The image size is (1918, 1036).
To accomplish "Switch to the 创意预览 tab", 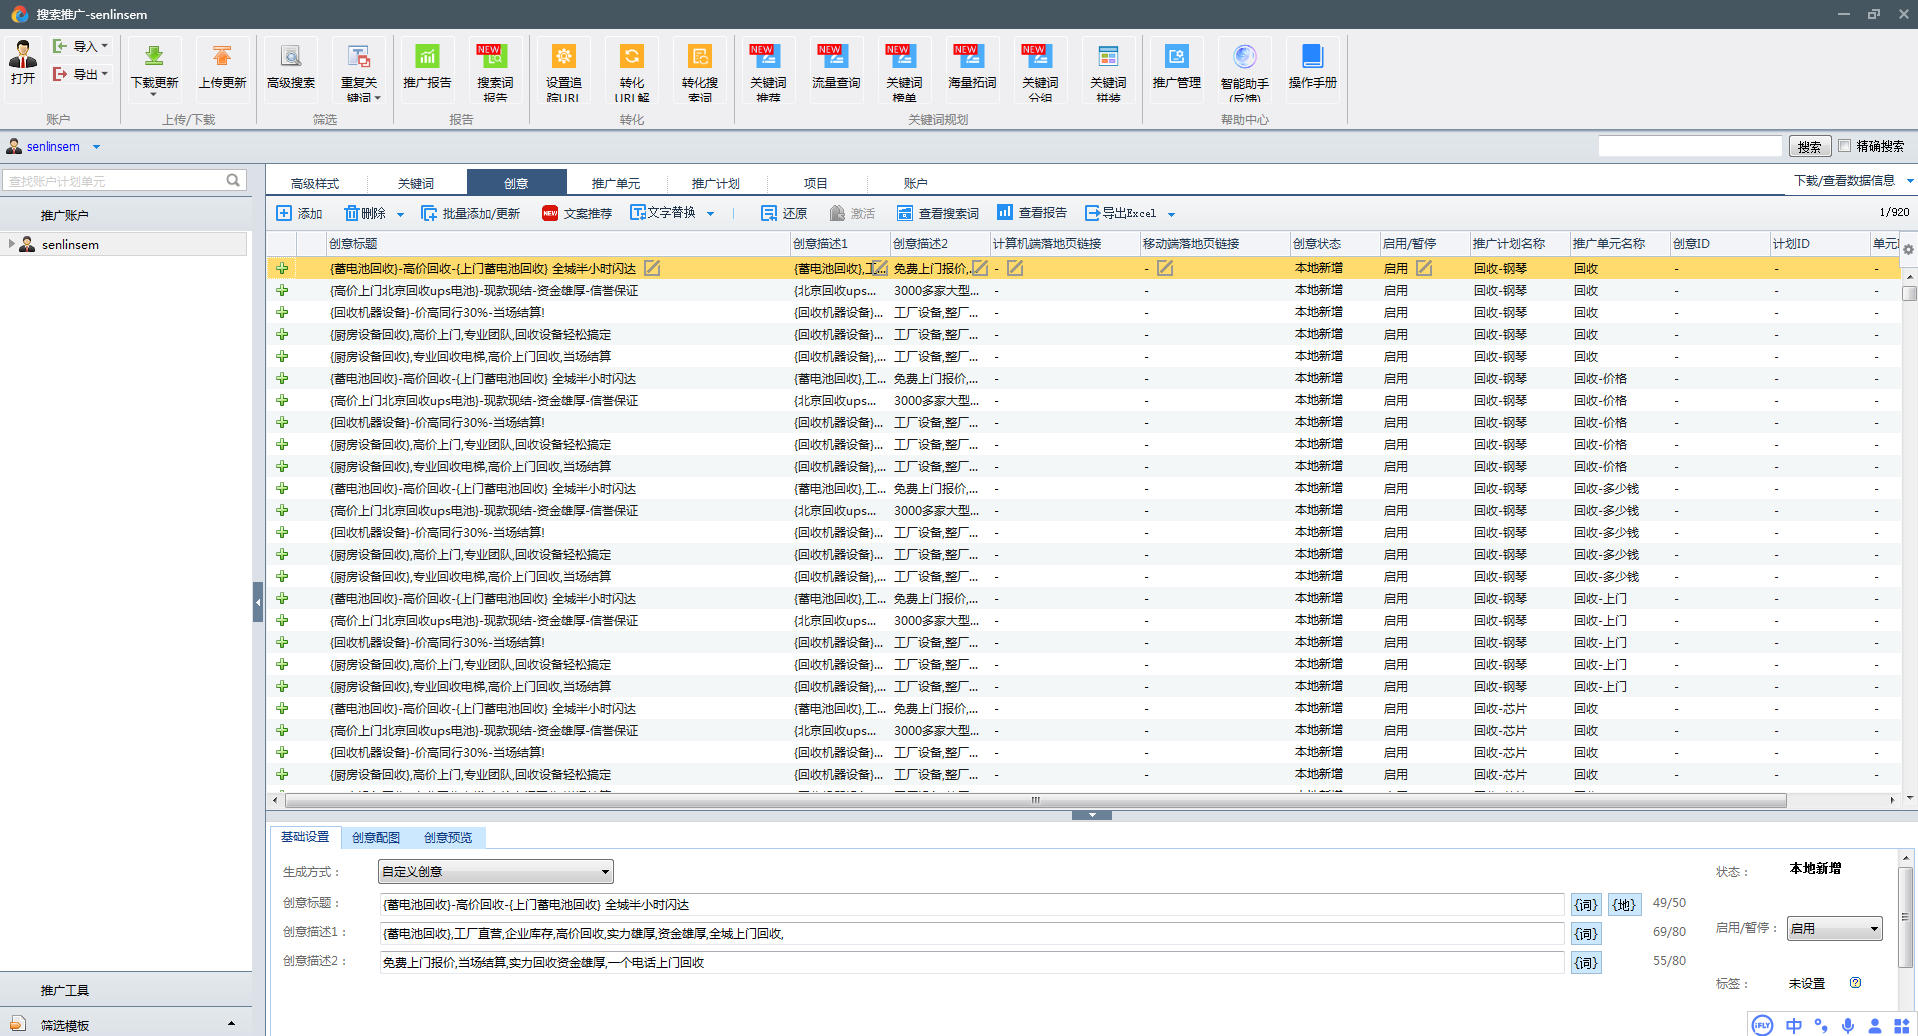I will pyautogui.click(x=447, y=838).
